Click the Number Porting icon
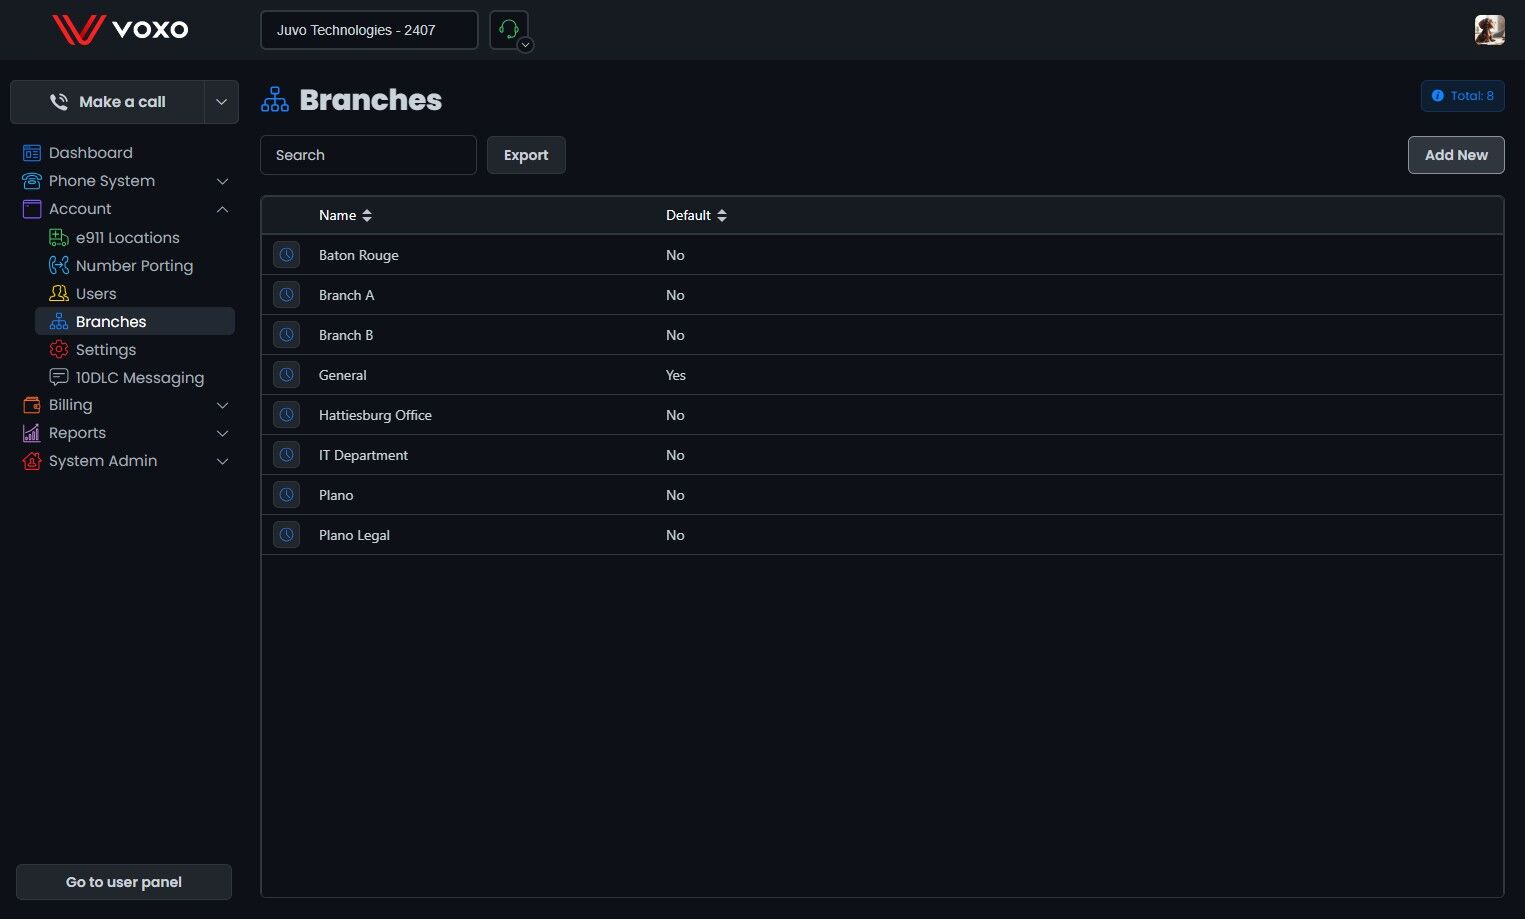 pos(59,266)
